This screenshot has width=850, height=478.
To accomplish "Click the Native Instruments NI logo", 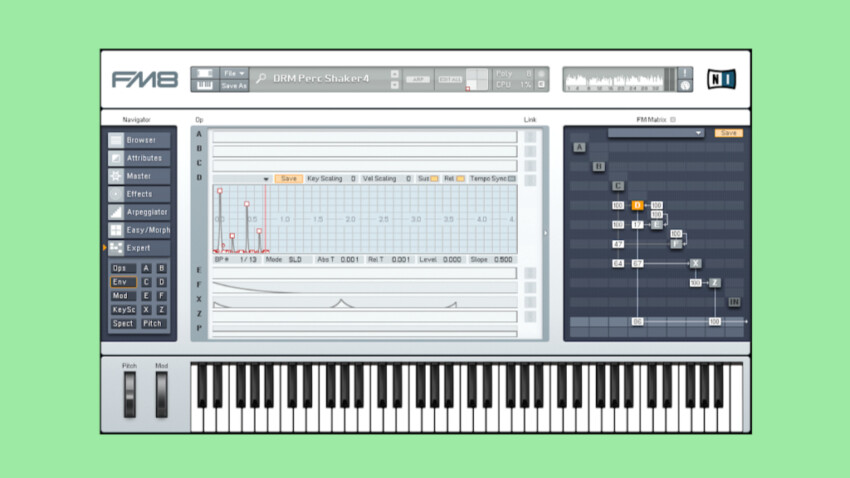I will click(x=722, y=79).
